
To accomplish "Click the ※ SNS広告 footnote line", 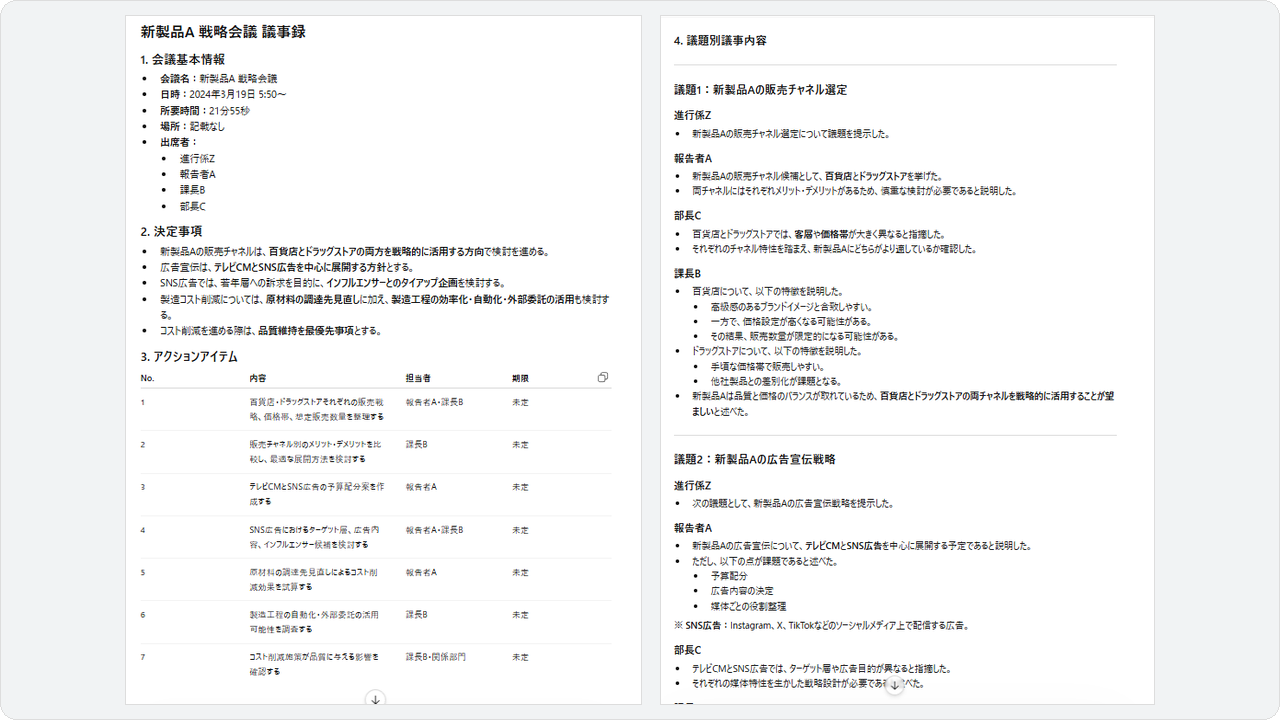I will 822,626.
